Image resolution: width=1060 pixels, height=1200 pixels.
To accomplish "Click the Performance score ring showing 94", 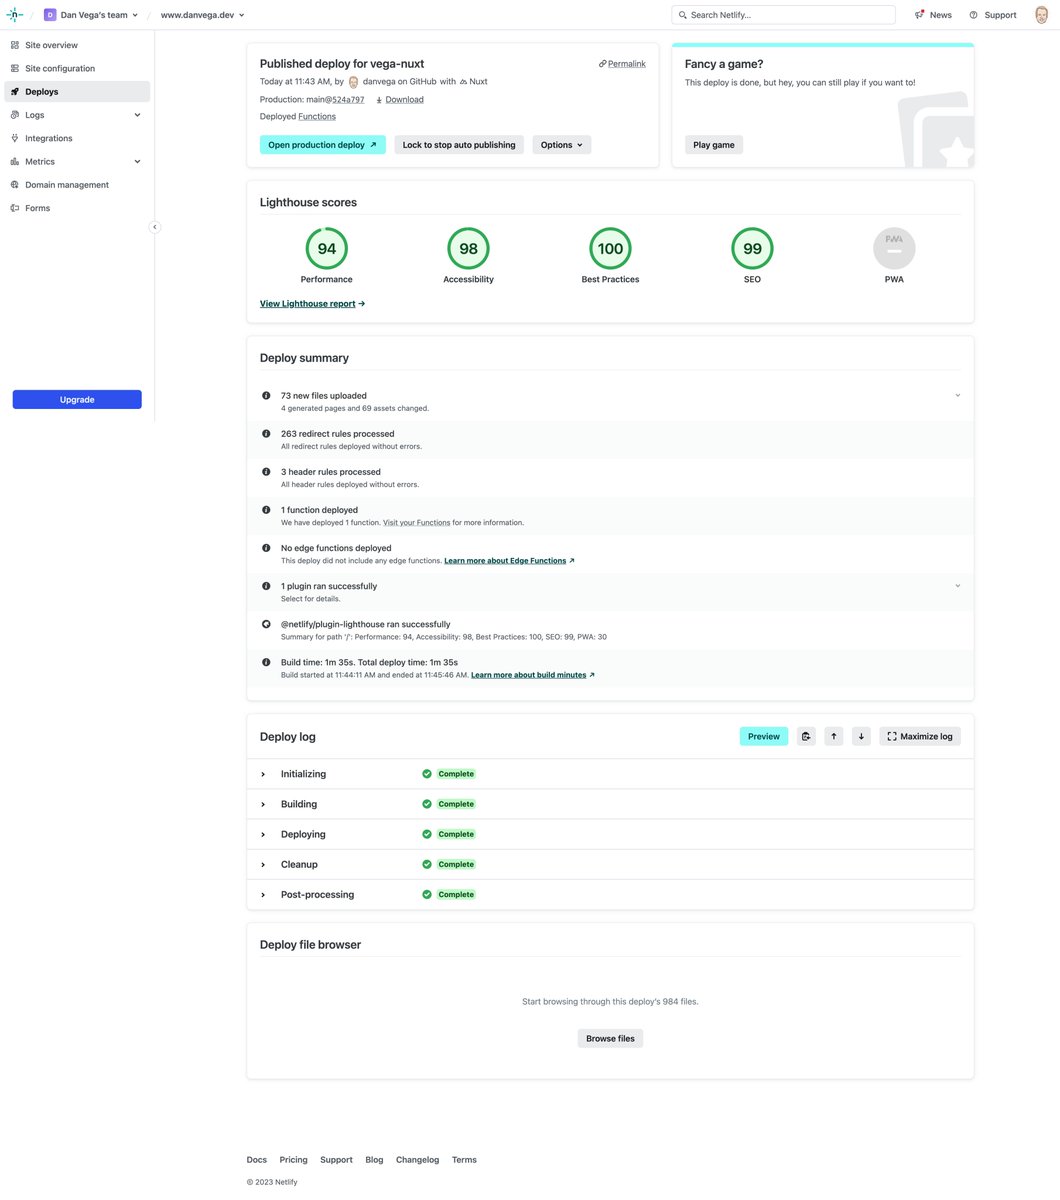I will [326, 248].
